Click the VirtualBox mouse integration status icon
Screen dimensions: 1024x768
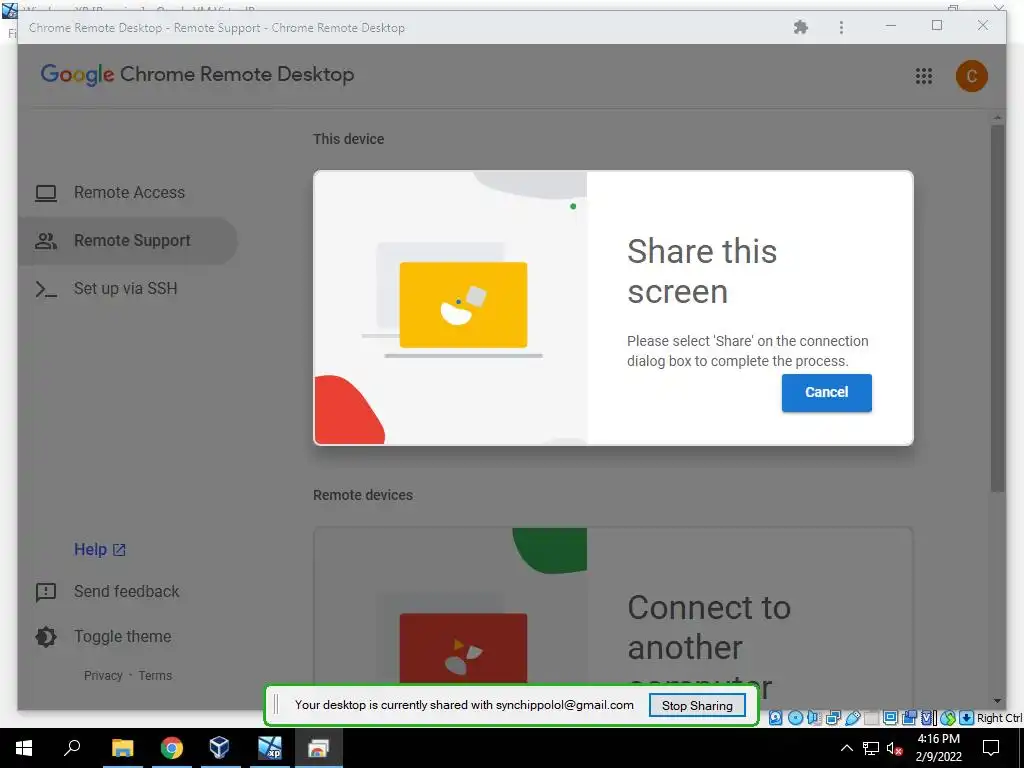pos(948,718)
